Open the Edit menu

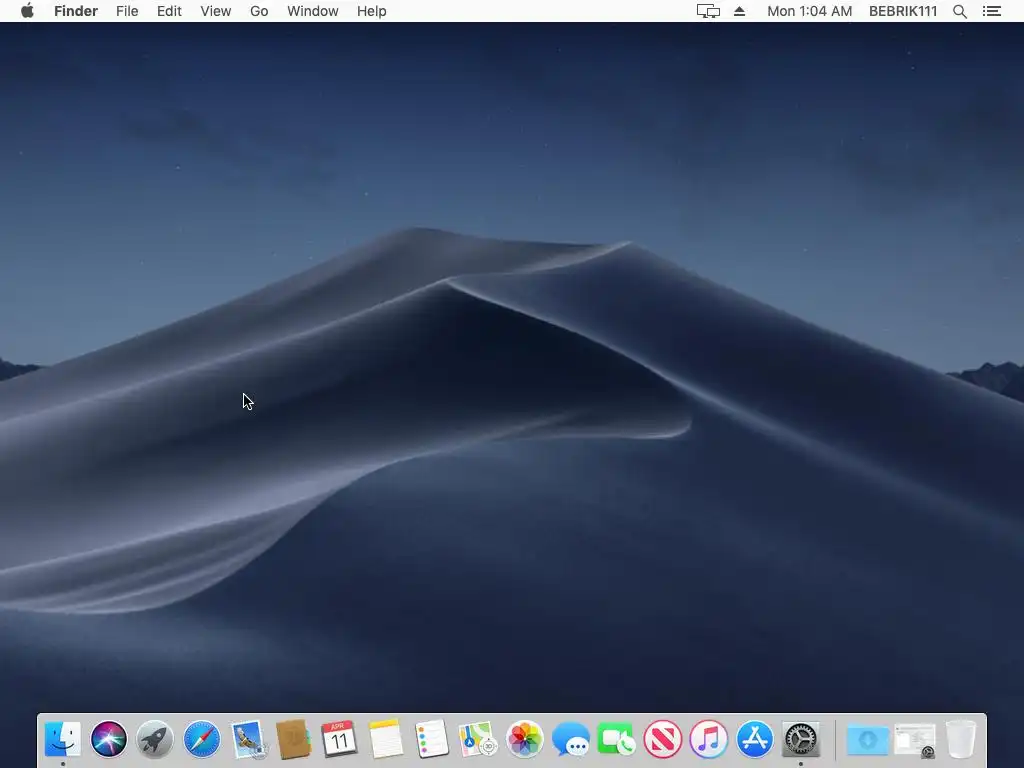coord(169,11)
